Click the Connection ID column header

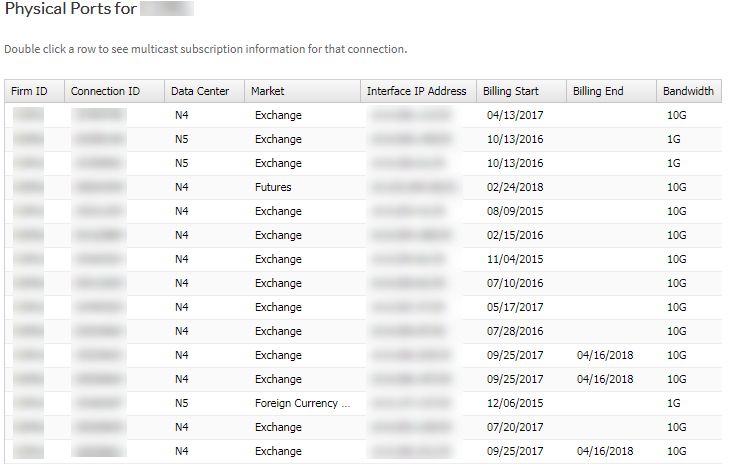pos(114,91)
